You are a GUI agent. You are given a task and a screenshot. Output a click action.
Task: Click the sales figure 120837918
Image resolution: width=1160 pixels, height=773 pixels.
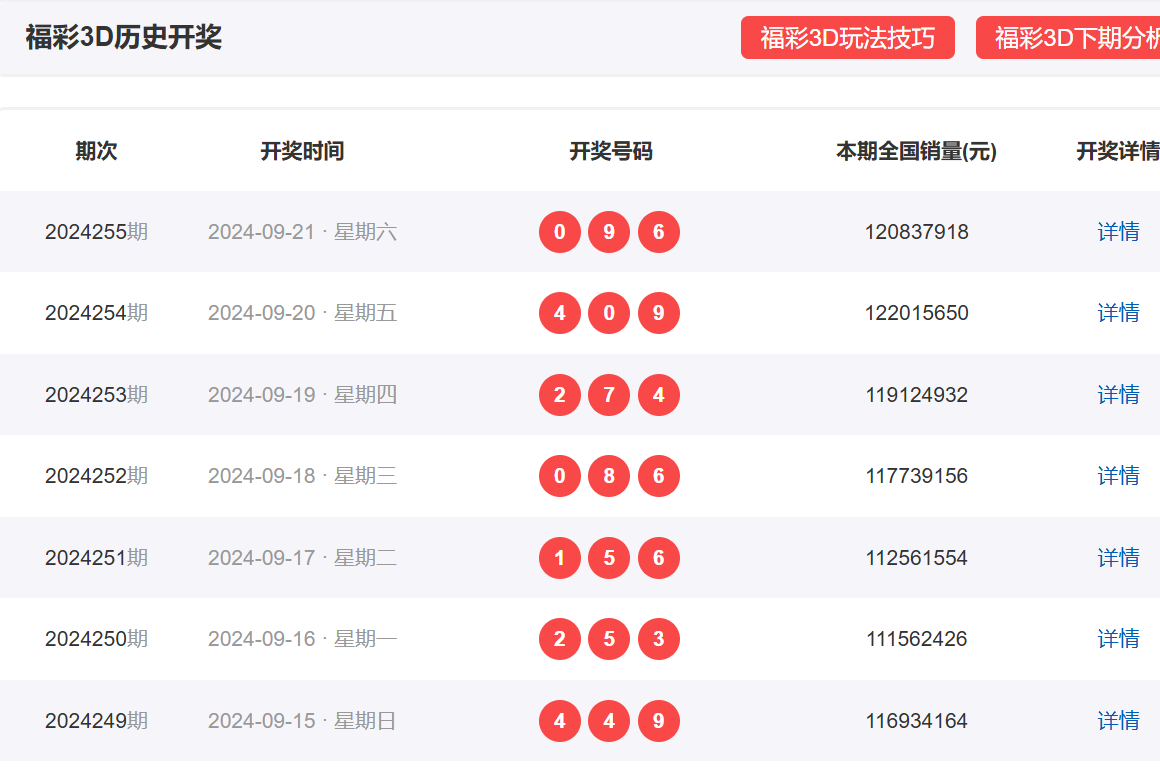tap(916, 232)
